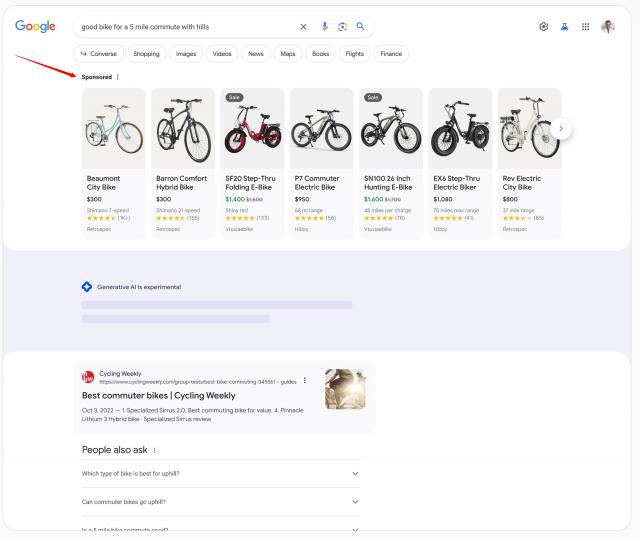Click the People also ask heading

[115, 450]
